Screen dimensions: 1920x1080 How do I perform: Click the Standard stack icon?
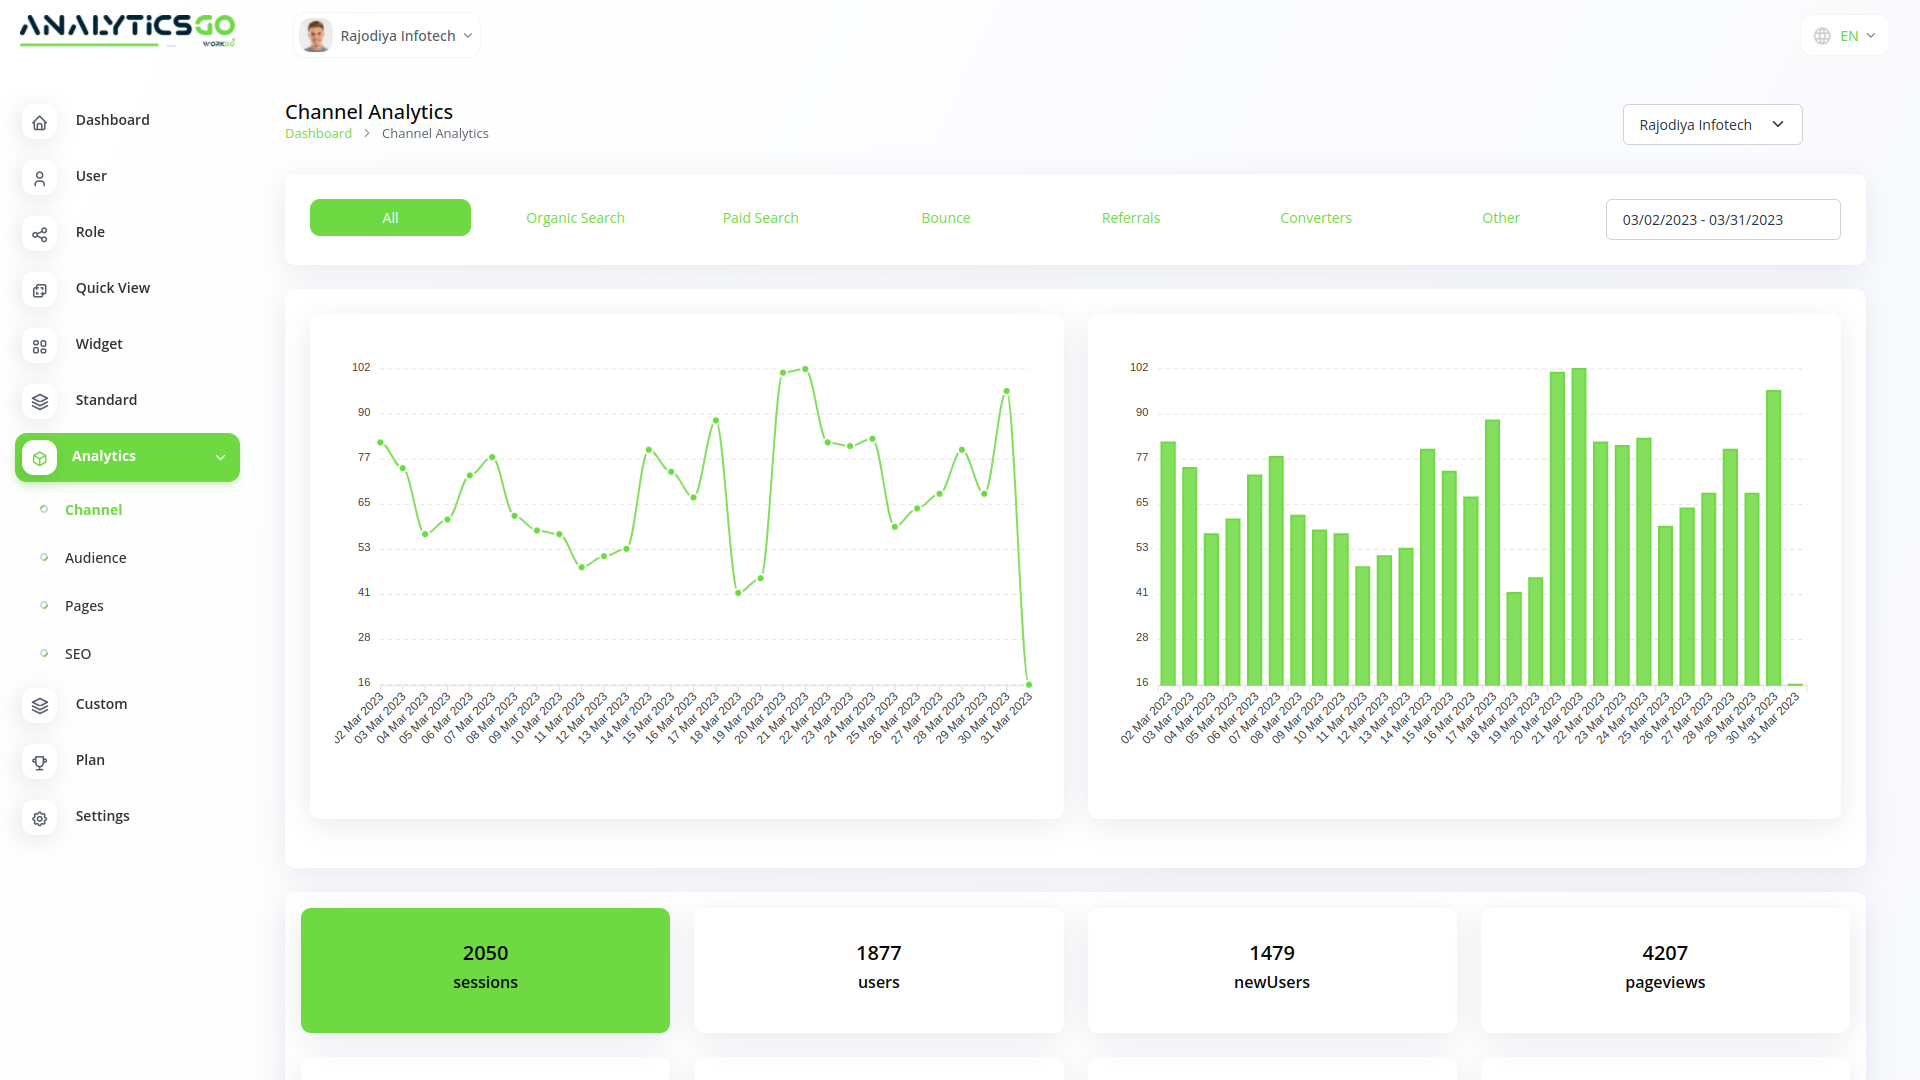coord(39,402)
